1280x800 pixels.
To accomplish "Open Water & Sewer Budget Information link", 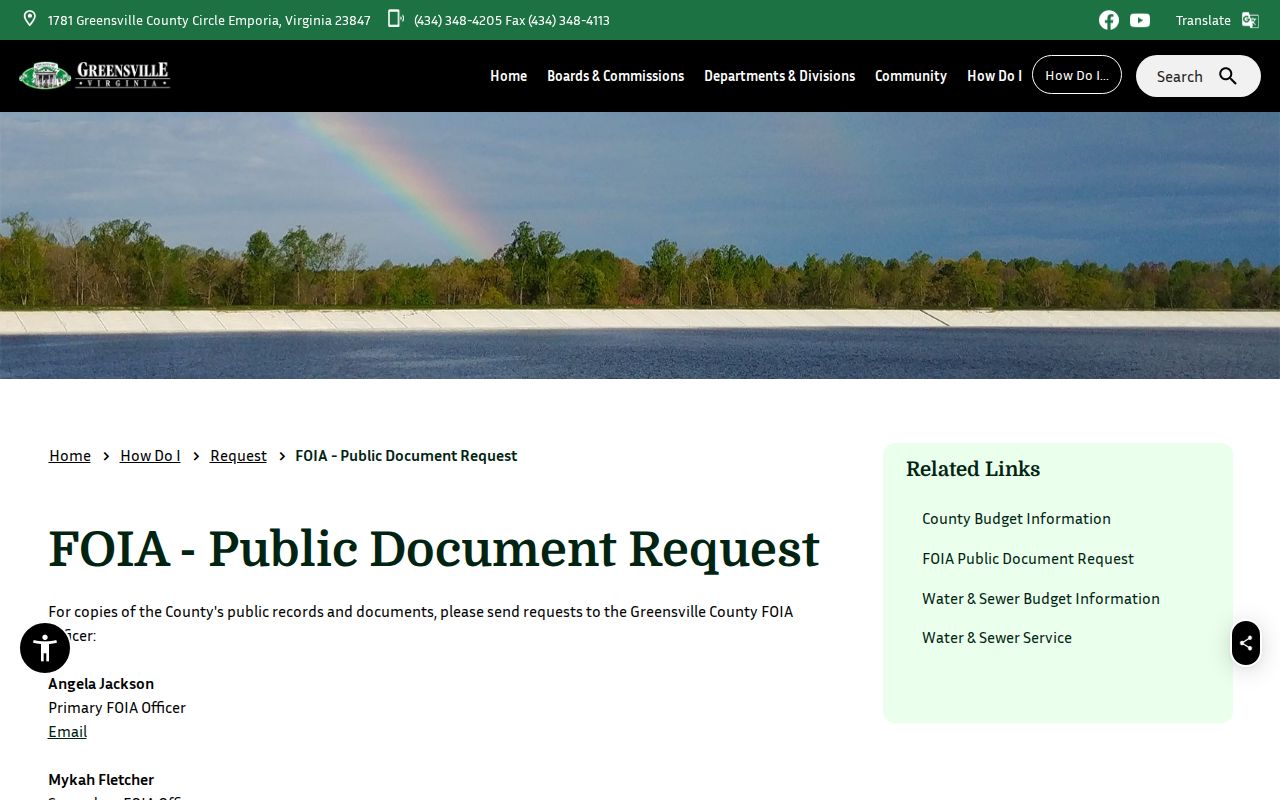I will click(1041, 599).
